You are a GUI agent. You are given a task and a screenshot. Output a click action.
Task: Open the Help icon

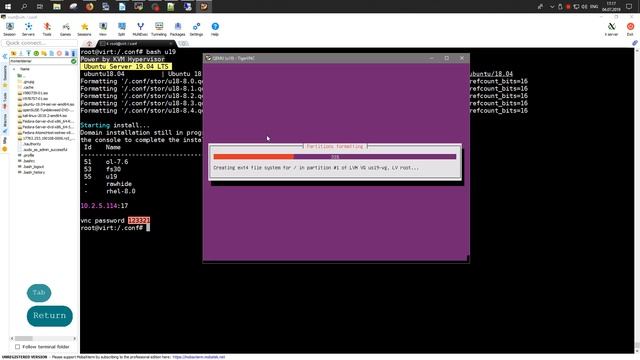215,29
